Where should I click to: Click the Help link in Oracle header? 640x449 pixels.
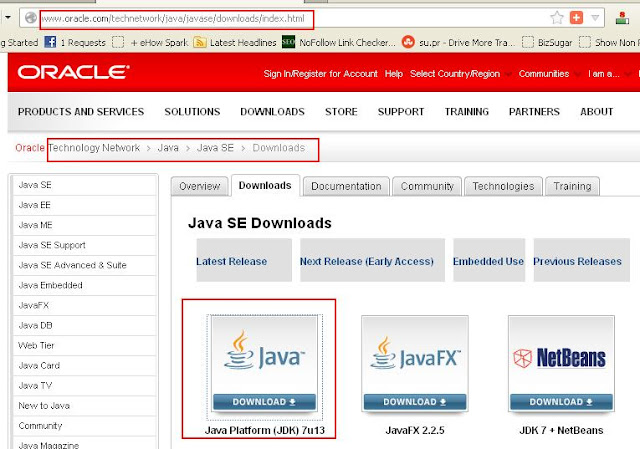click(393, 74)
